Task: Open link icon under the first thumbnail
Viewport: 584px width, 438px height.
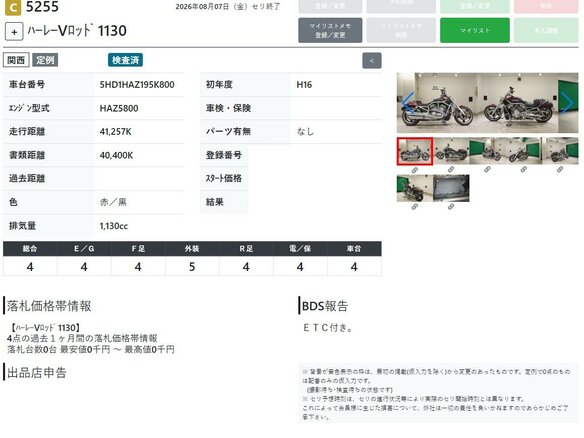Action: tap(415, 170)
